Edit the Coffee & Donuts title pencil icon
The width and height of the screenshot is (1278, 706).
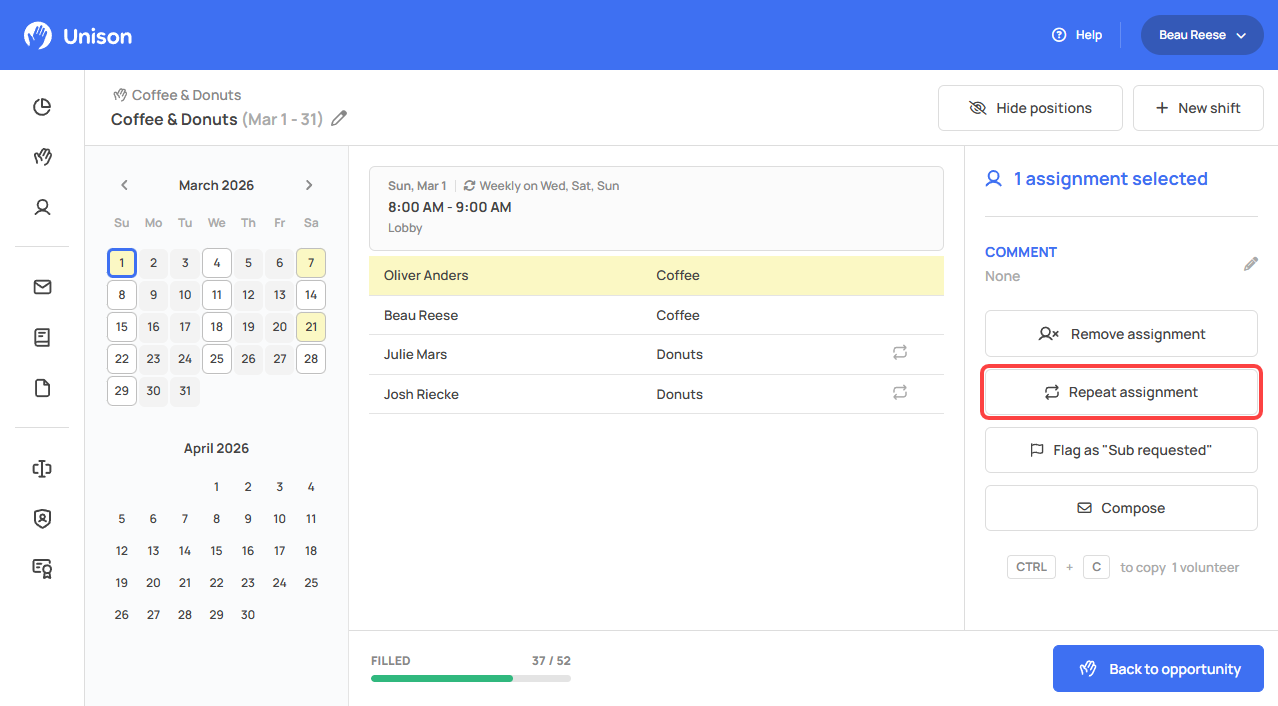click(x=339, y=119)
